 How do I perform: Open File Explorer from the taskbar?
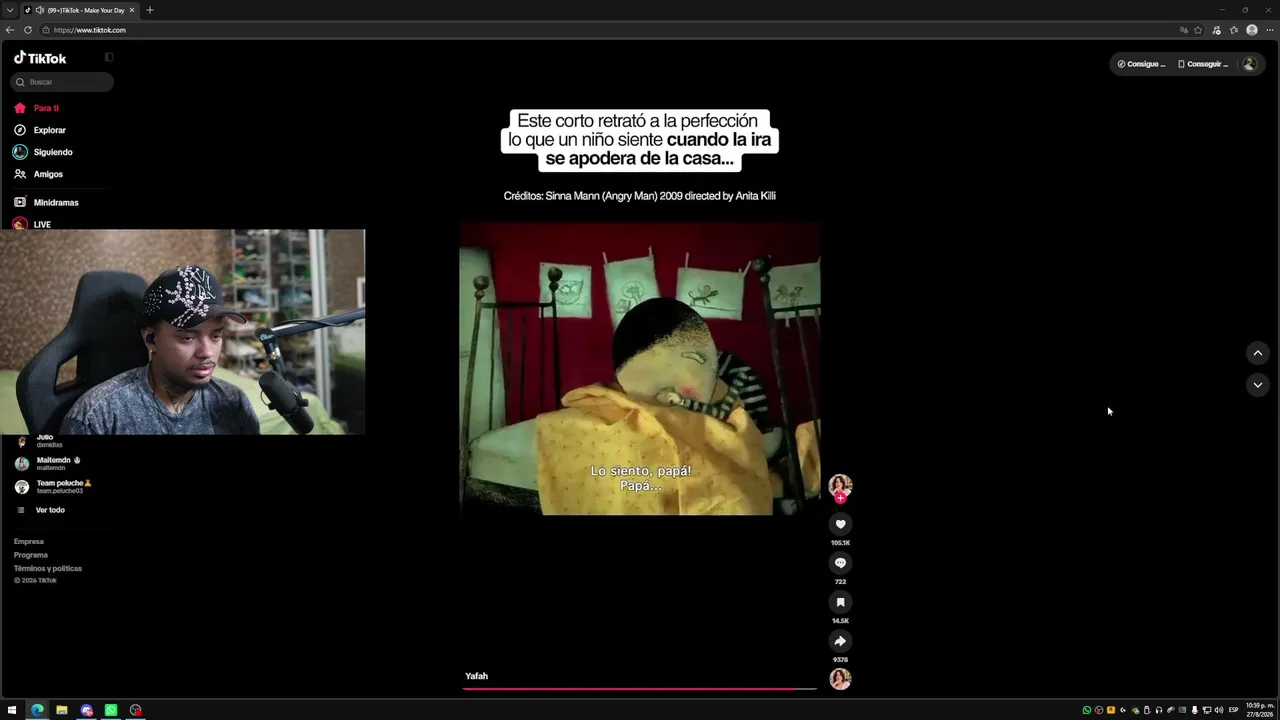[62, 710]
